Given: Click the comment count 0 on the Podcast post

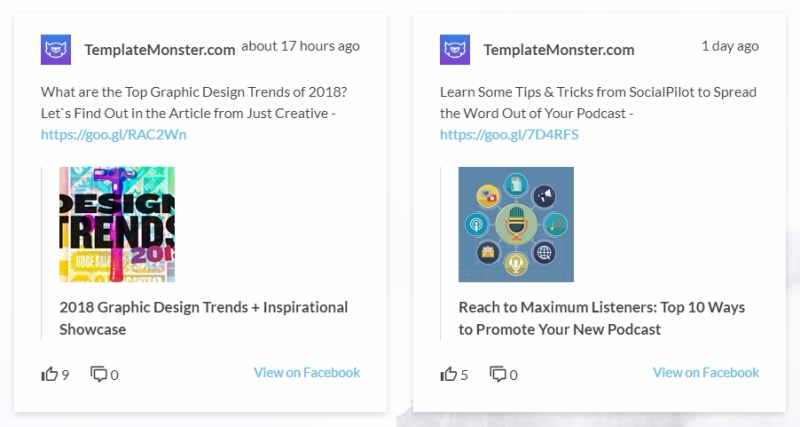Looking at the screenshot, I should point(513,375).
